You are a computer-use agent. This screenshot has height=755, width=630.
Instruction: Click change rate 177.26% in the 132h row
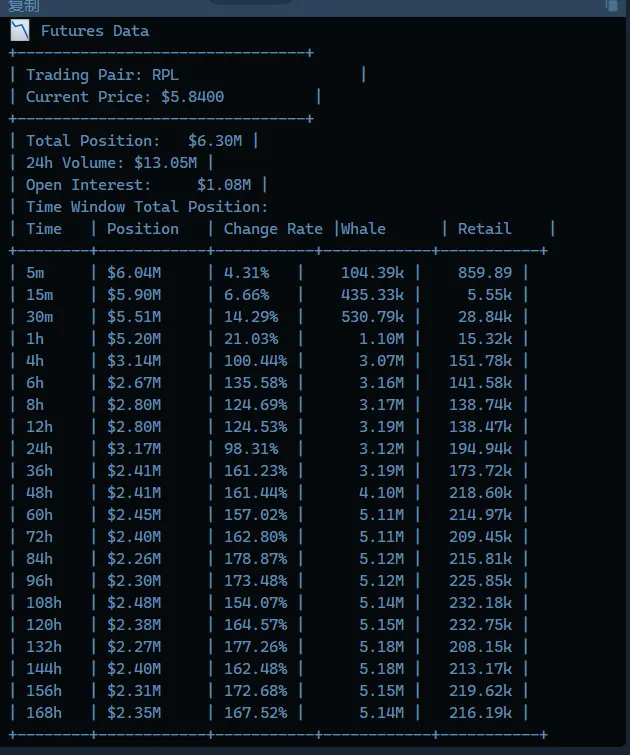tap(255, 647)
